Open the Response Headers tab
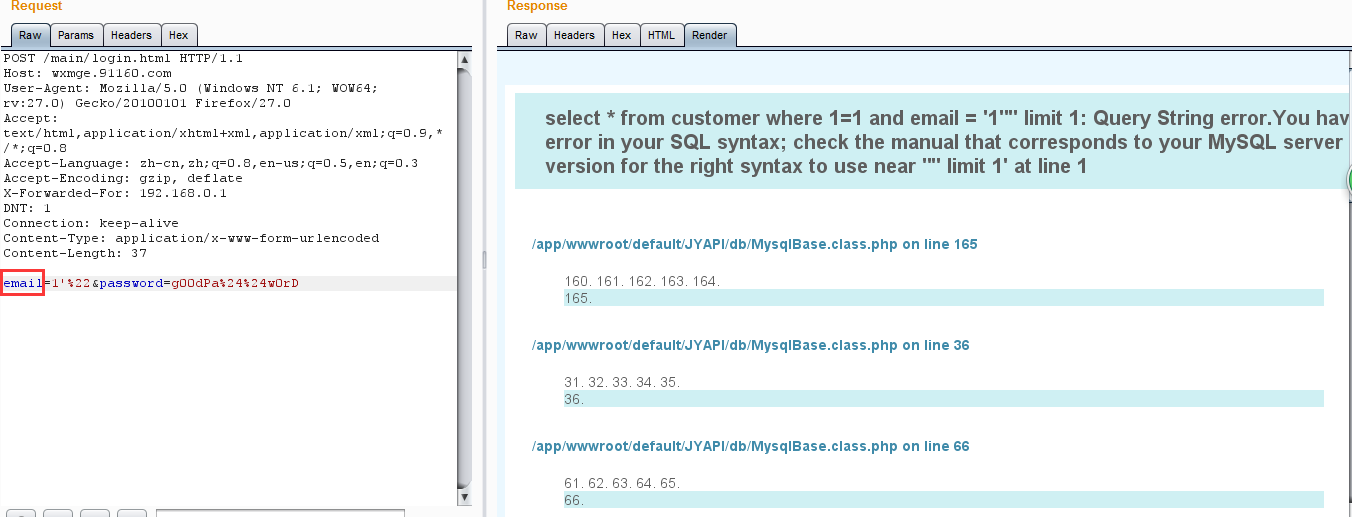 point(574,35)
